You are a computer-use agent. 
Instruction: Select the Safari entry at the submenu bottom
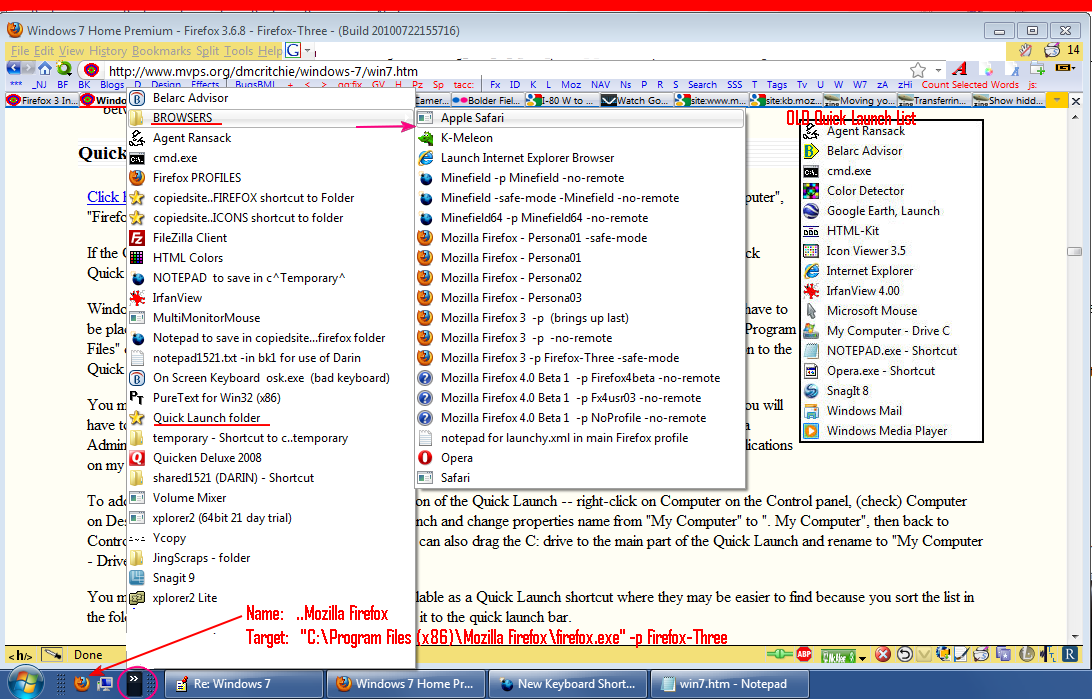(579, 478)
